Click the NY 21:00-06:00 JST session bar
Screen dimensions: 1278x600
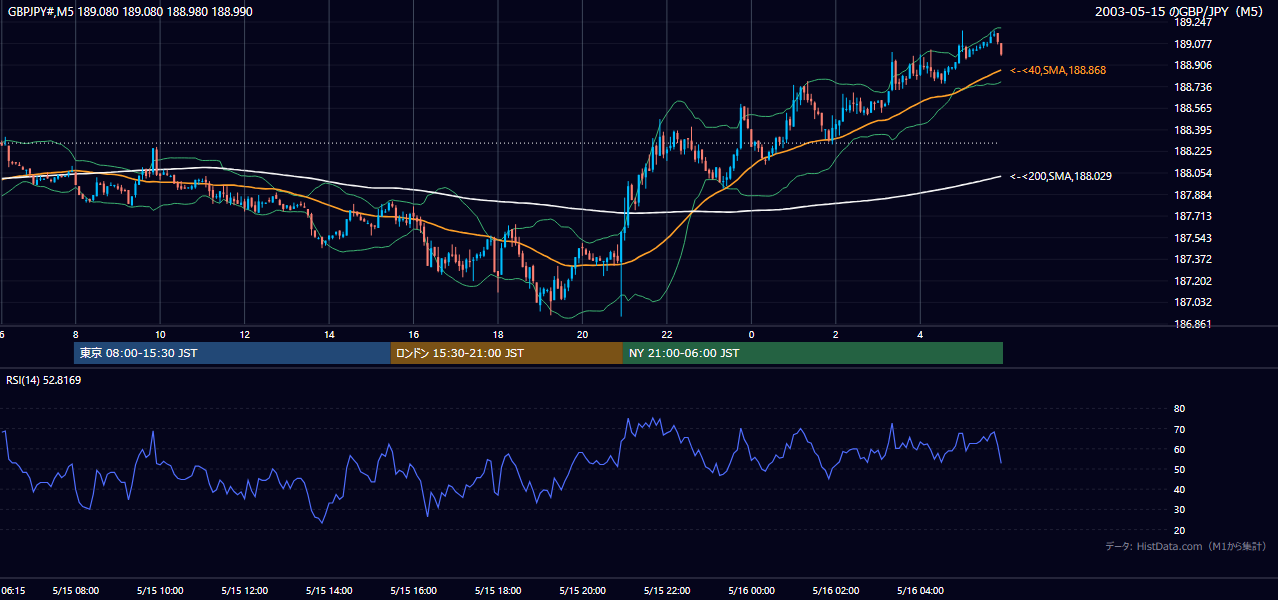(x=813, y=353)
